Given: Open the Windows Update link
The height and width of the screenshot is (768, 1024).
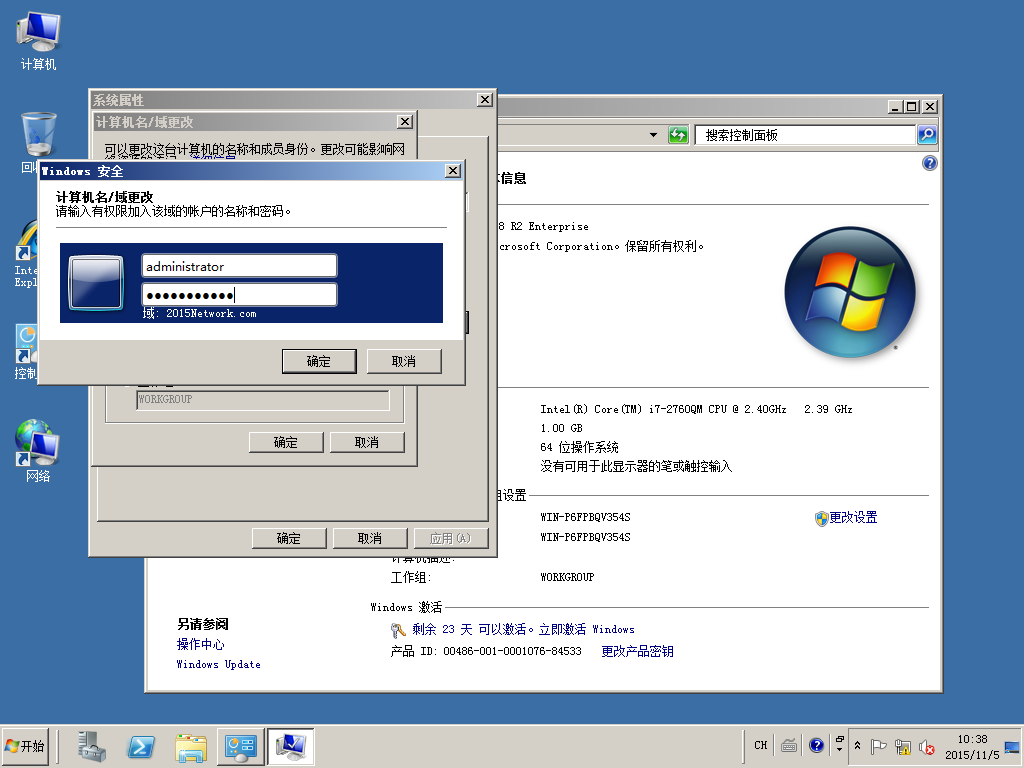Looking at the screenshot, I should pyautogui.click(x=218, y=664).
